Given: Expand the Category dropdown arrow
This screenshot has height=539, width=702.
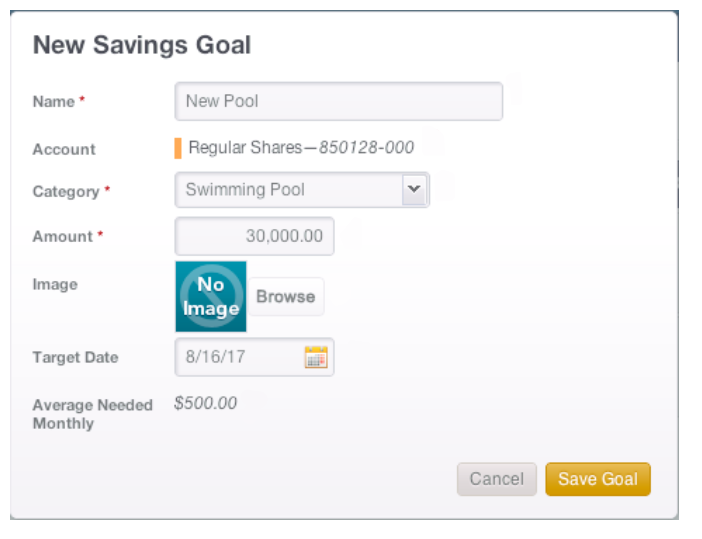Looking at the screenshot, I should click(414, 190).
